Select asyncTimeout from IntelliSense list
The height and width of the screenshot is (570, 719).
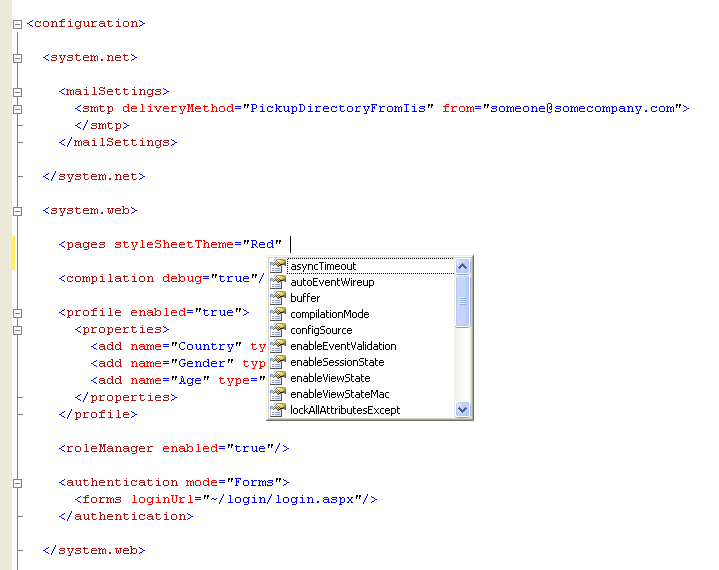[371, 266]
